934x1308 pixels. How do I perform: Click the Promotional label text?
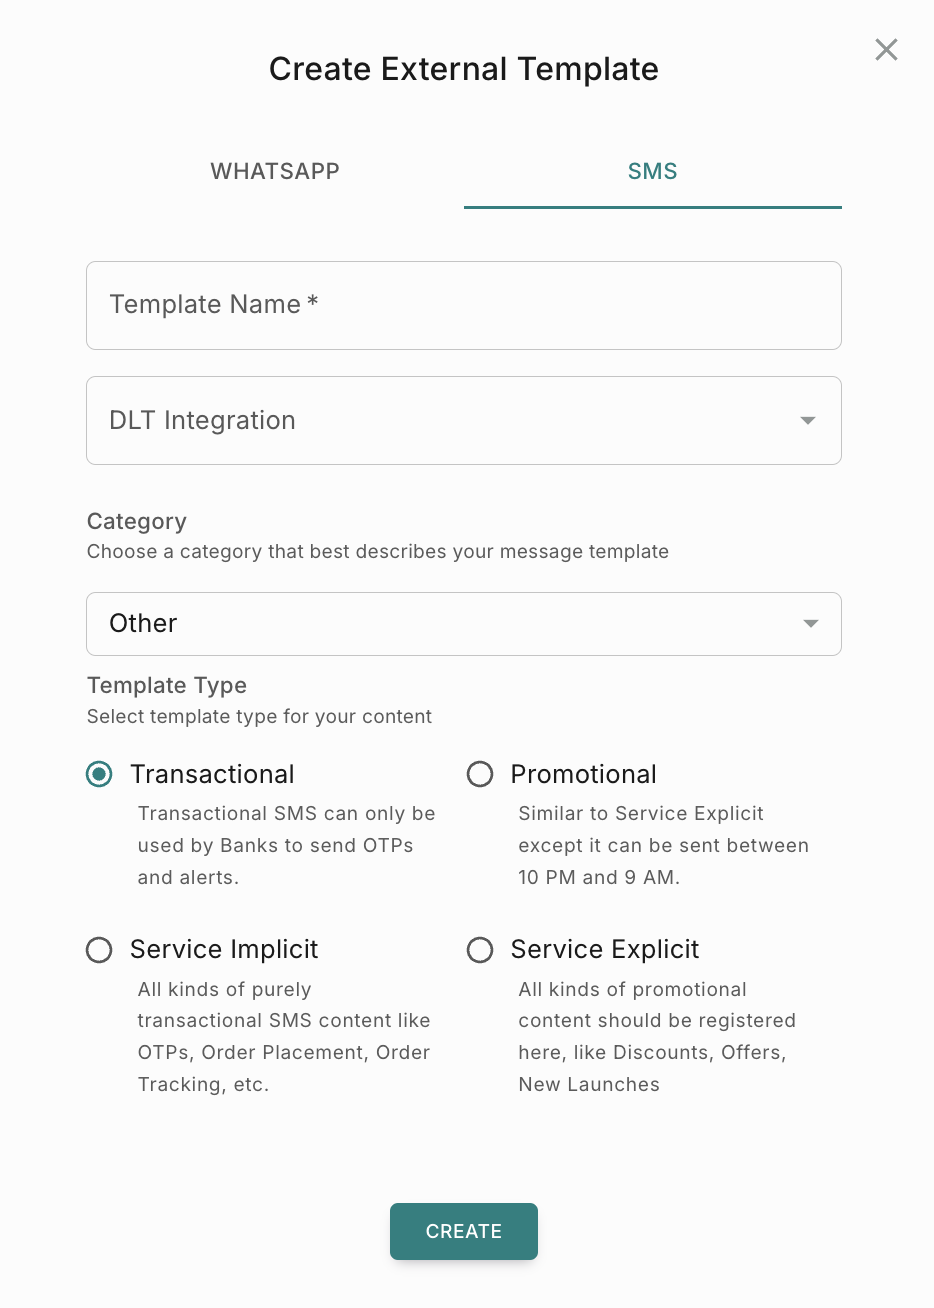[583, 774]
